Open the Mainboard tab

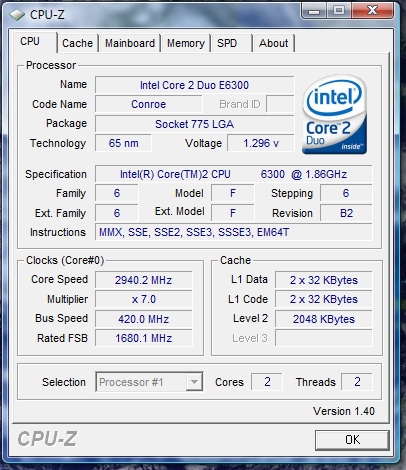pos(130,43)
